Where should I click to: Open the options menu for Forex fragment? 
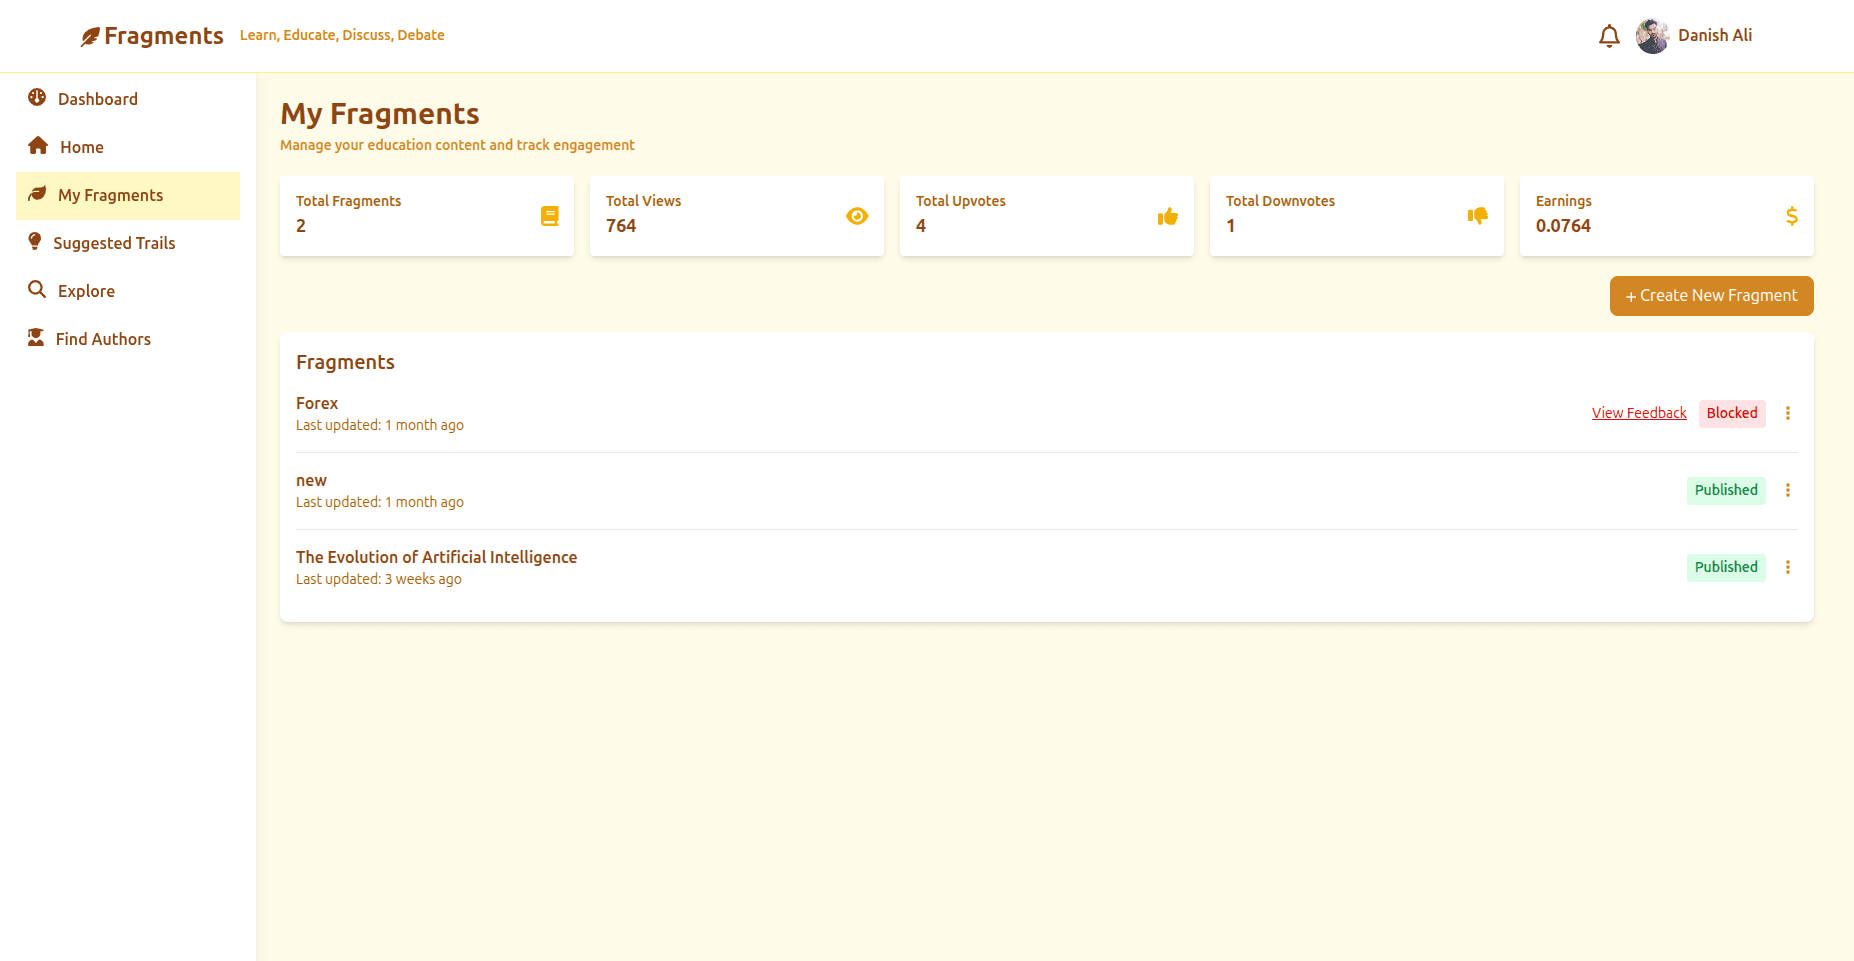(x=1788, y=413)
